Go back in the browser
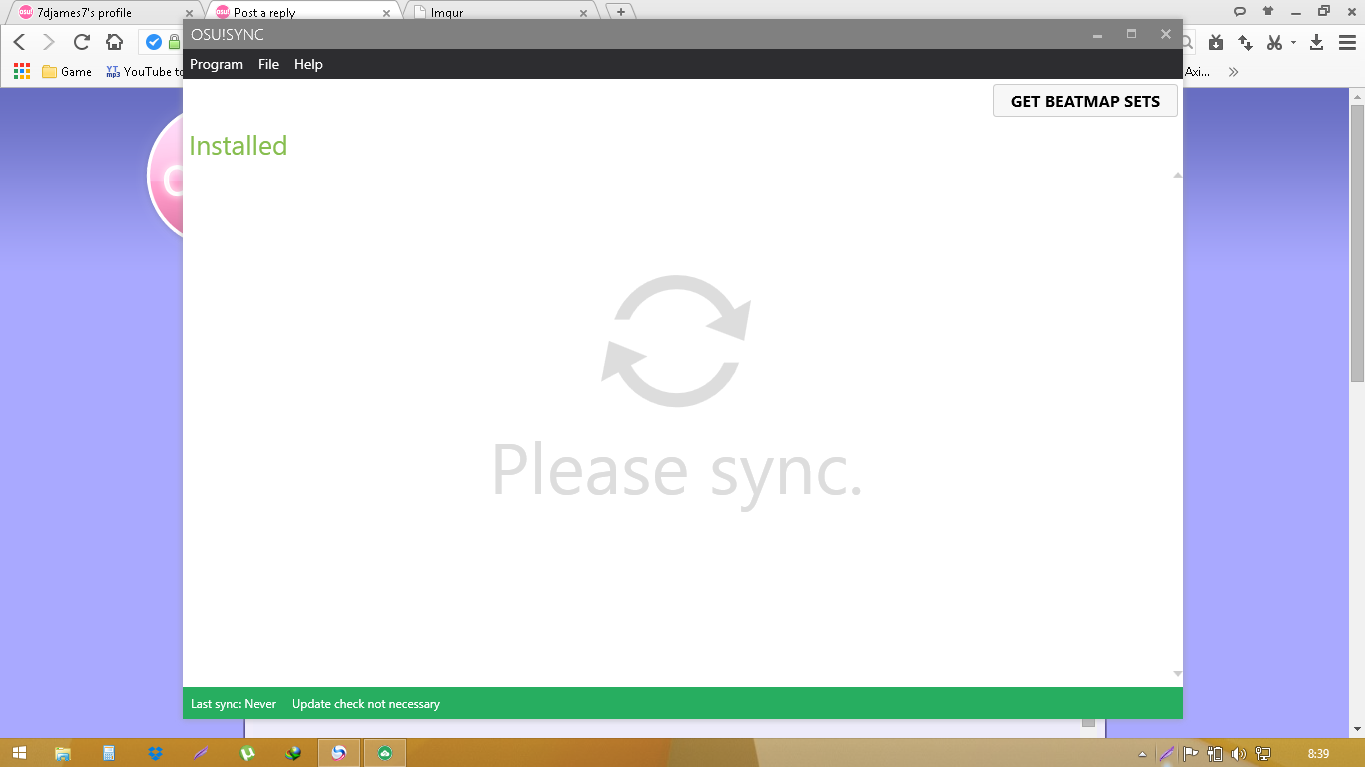This screenshot has width=1365, height=767. point(19,42)
